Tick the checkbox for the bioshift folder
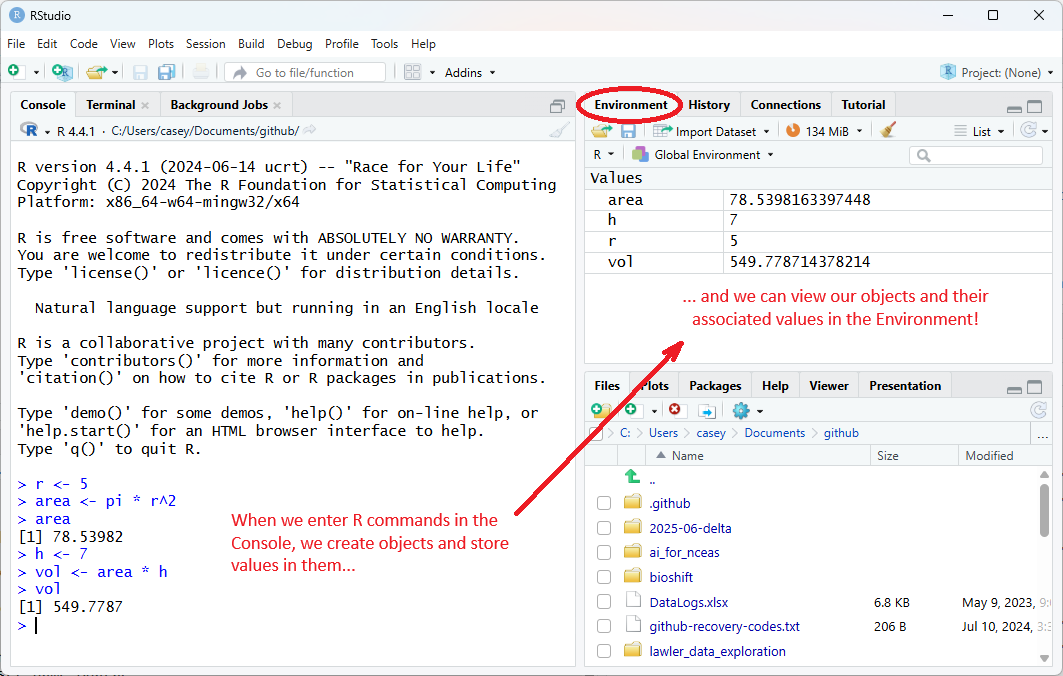 604,577
